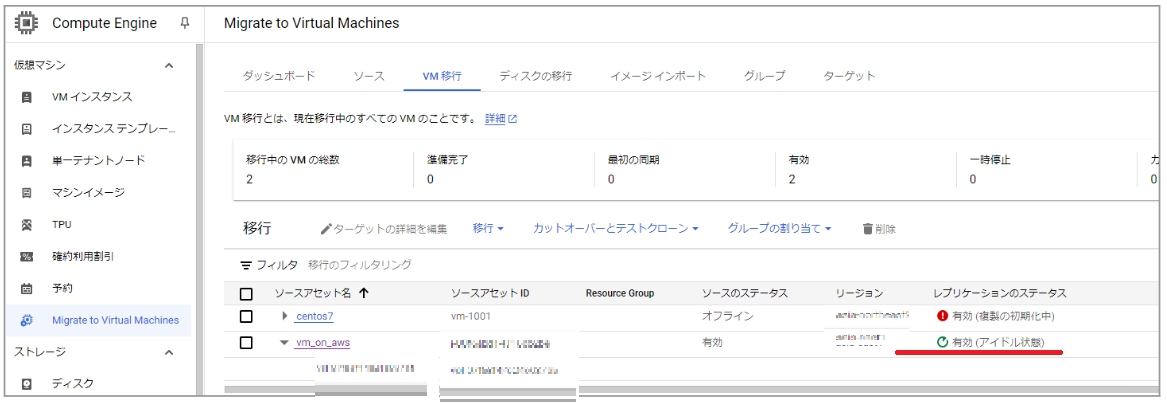
Task: Open カットオーバーとテストクローン dropdown
Action: (616, 228)
